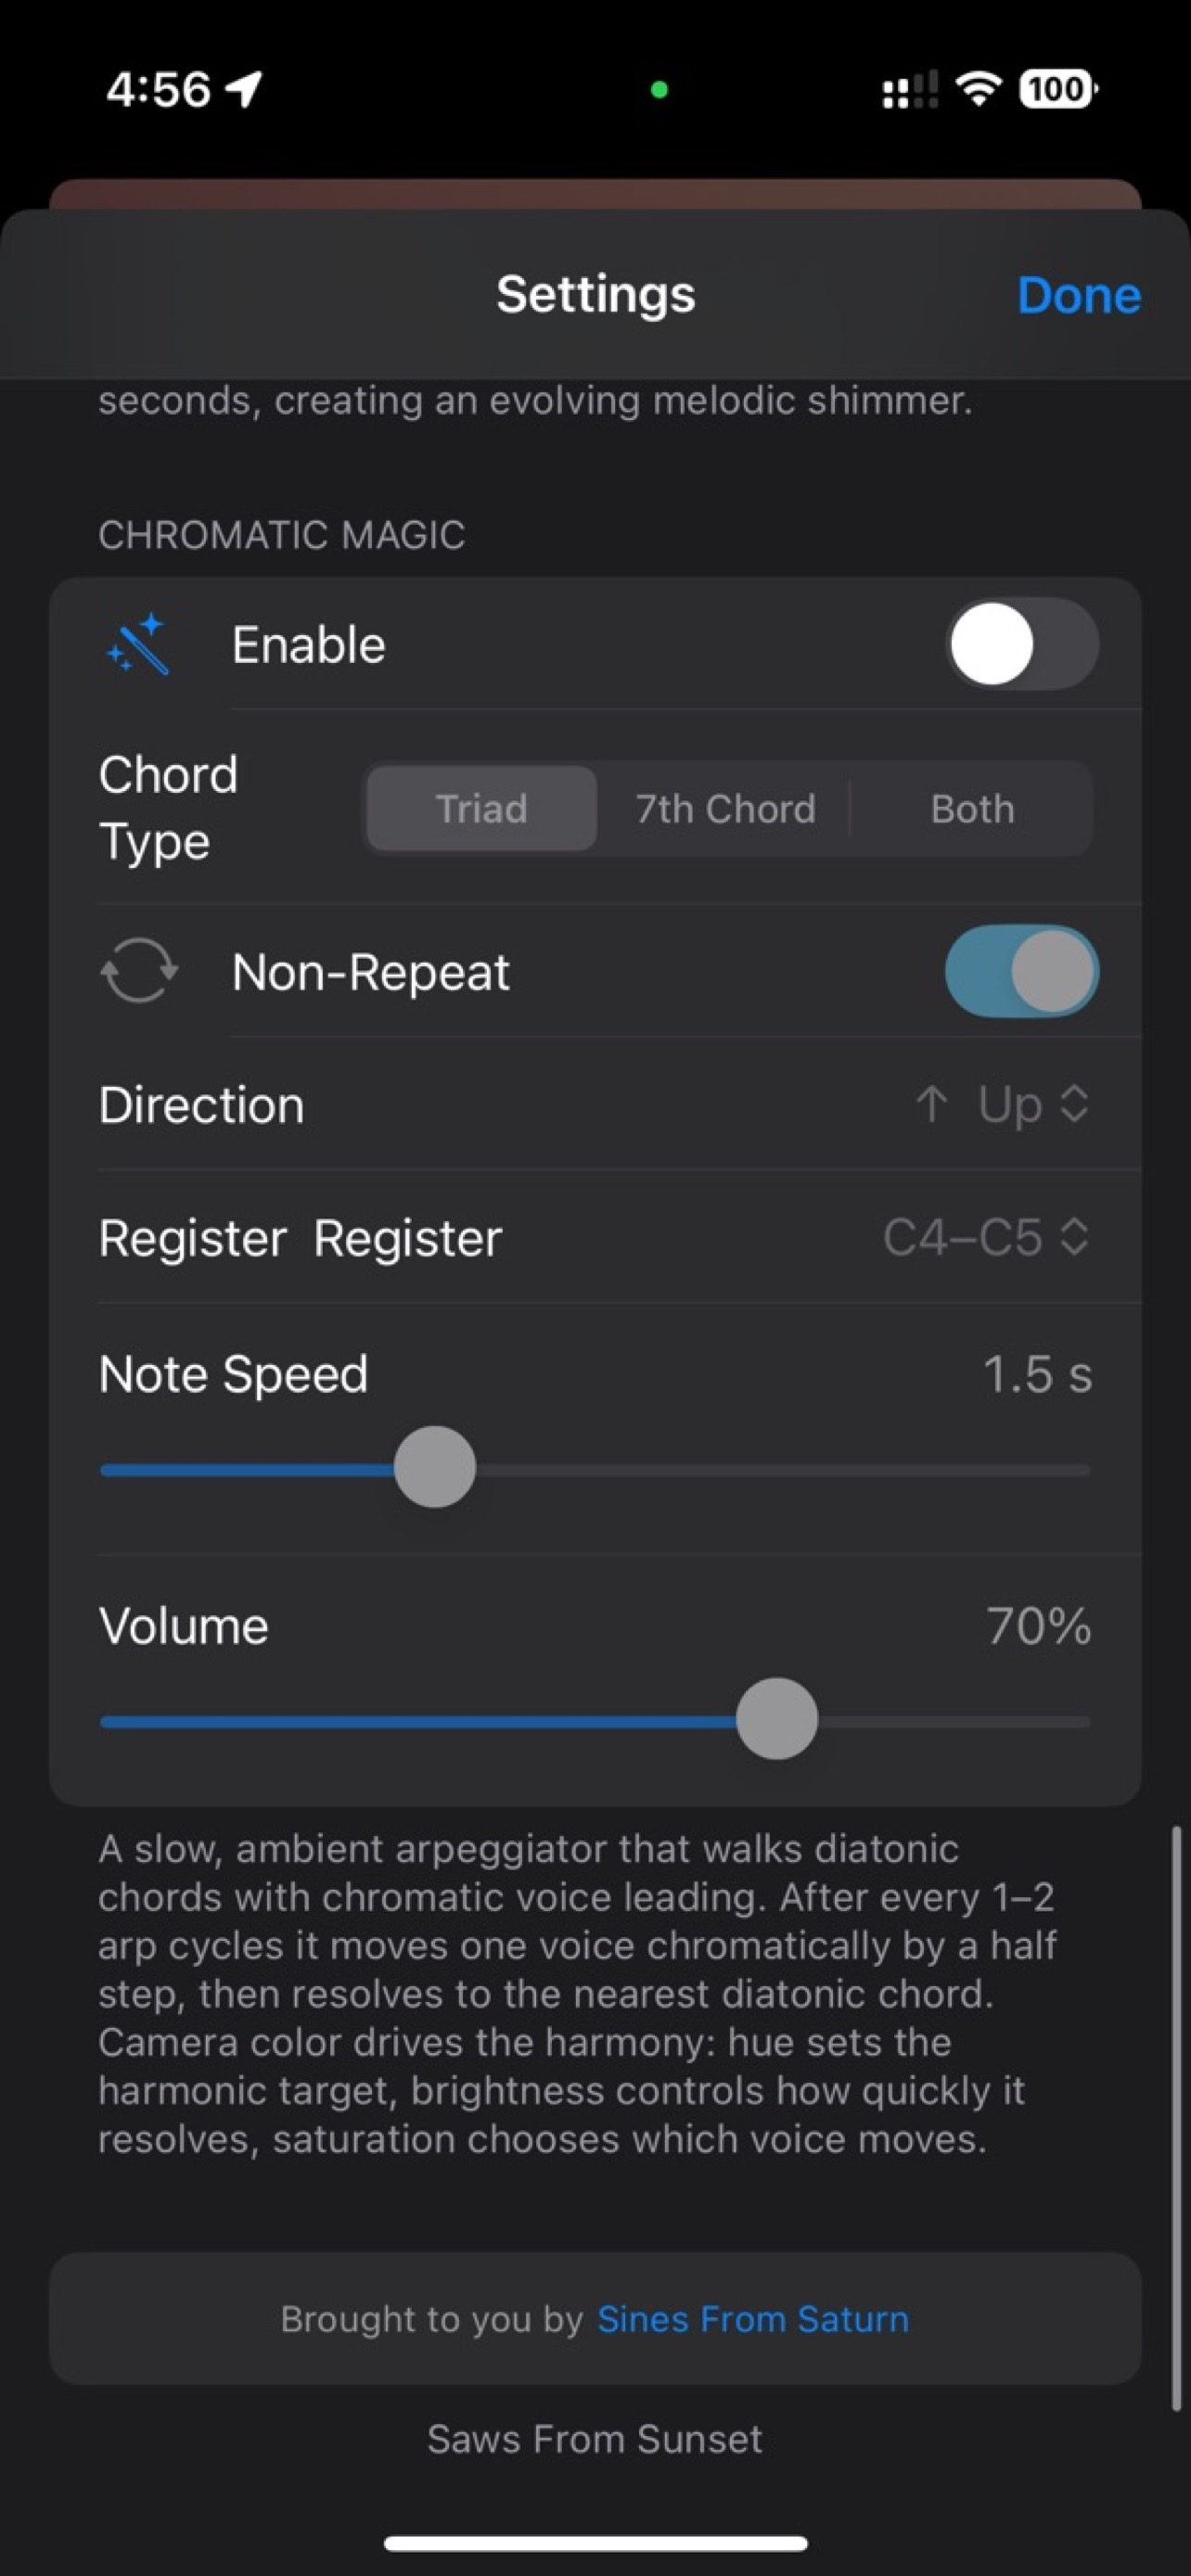The width and height of the screenshot is (1191, 2576).
Task: Tap the Wi-Fi status icon
Action: point(979,89)
